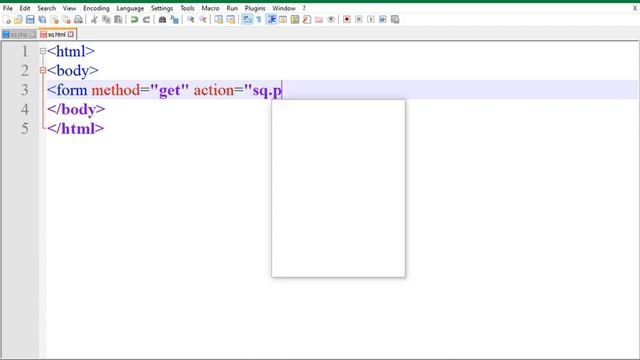Open the Macro menu

point(211,8)
